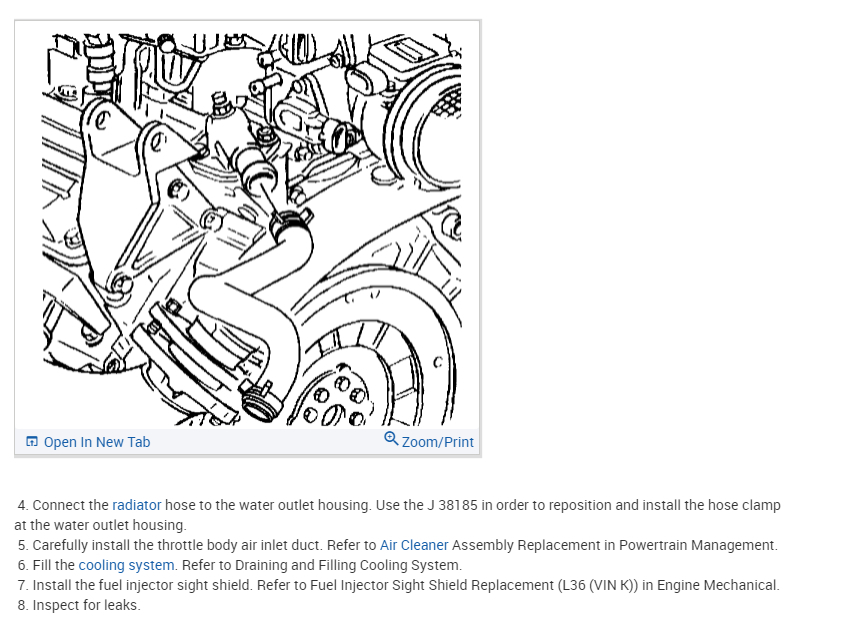Click the round throttle body opening in diagram

point(433,127)
